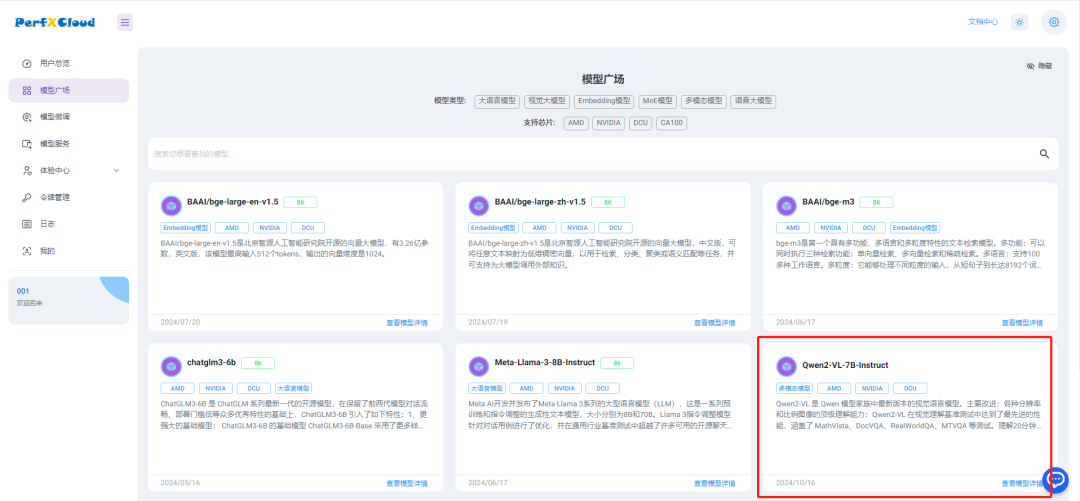Click the BAAI/bge-large-en-v1.5 model icon
1080x501 pixels.
click(x=171, y=205)
